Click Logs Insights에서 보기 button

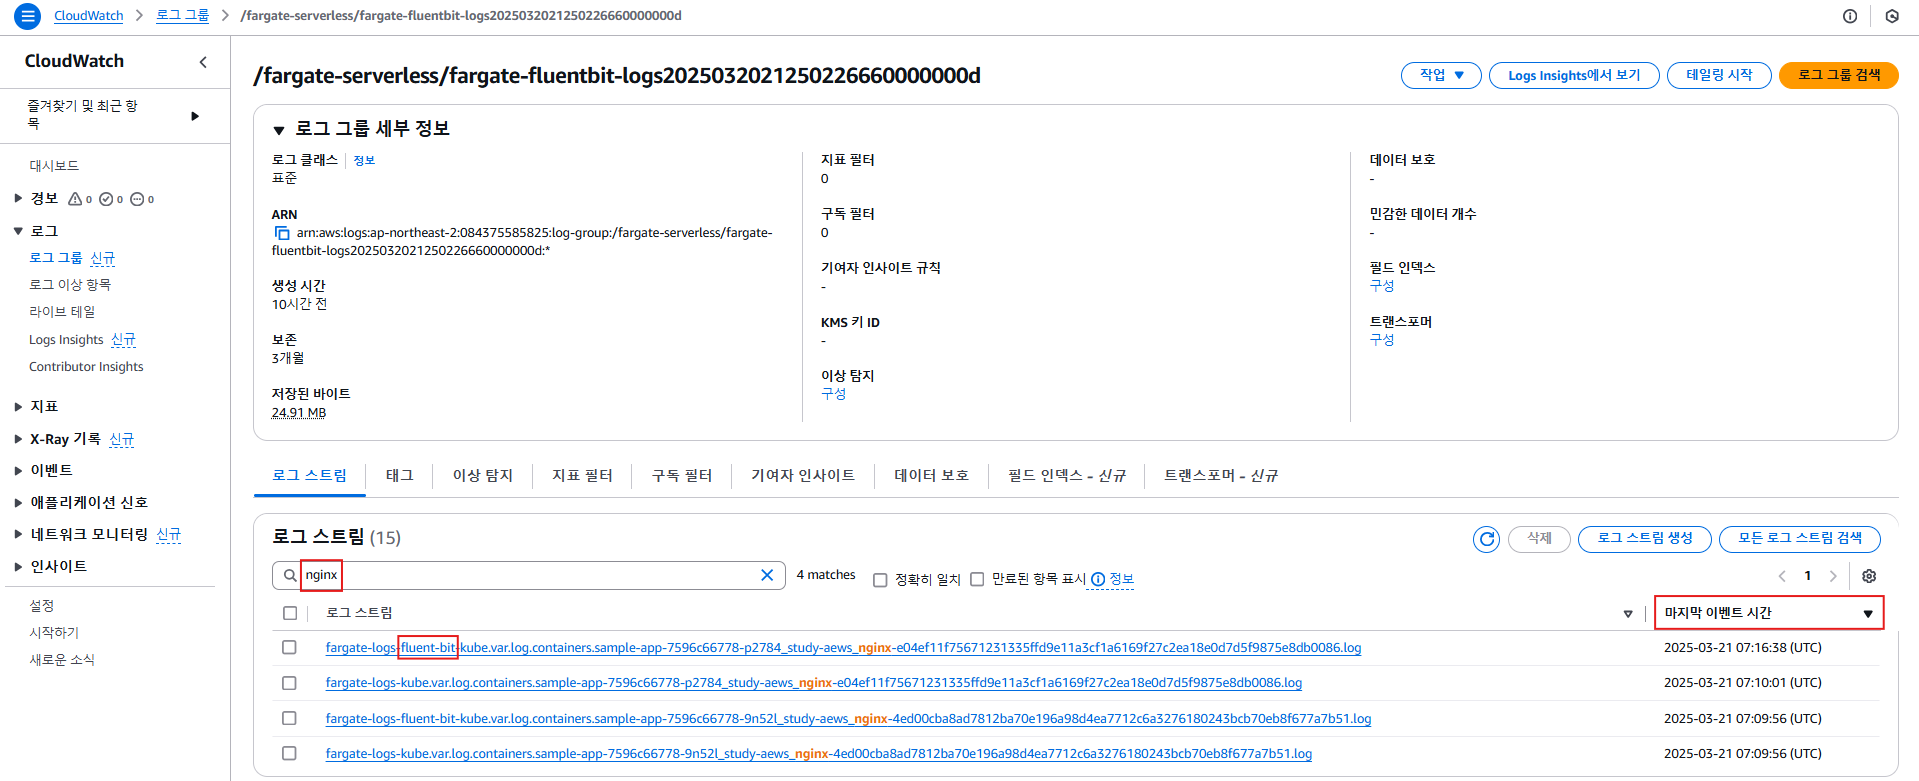[1574, 75]
